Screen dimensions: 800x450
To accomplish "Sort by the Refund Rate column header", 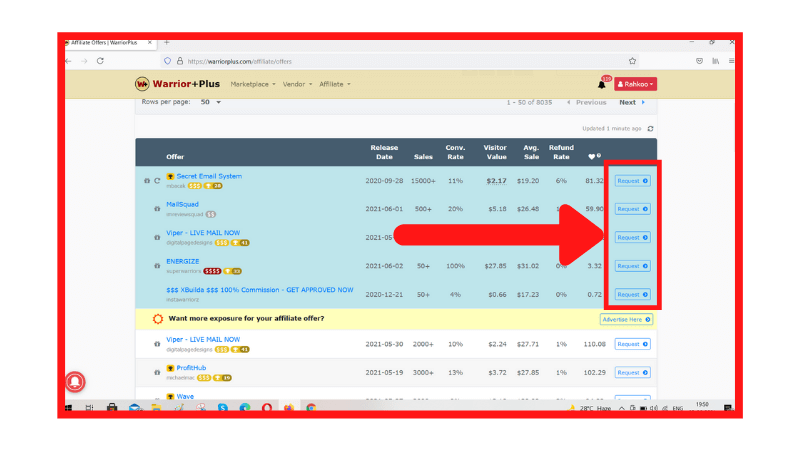I will (x=561, y=152).
